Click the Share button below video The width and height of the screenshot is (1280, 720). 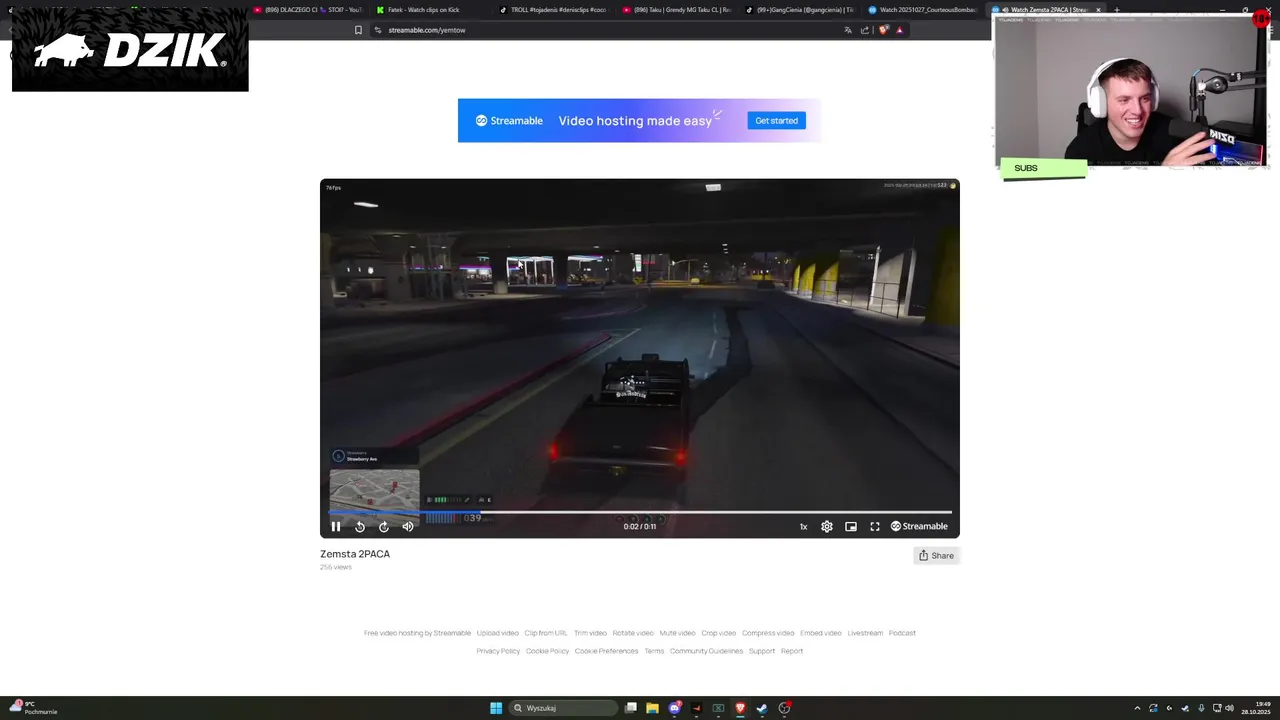click(937, 556)
